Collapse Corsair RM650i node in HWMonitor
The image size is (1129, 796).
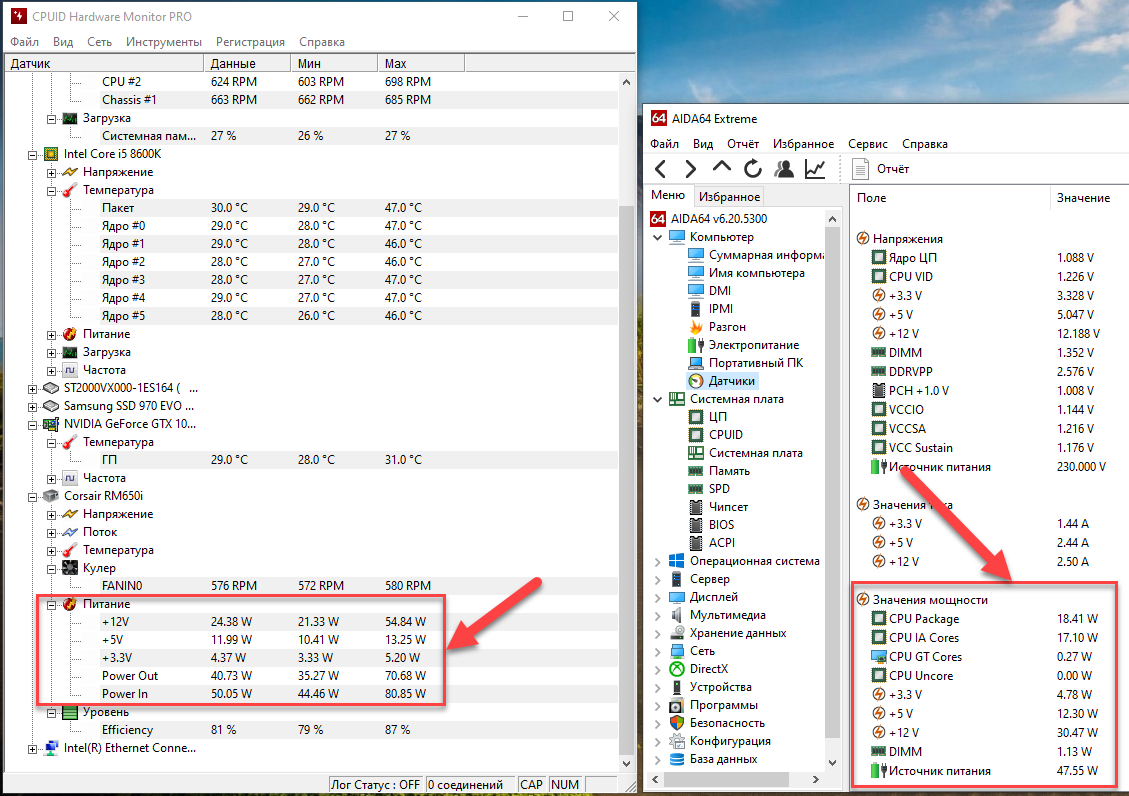[x=32, y=497]
